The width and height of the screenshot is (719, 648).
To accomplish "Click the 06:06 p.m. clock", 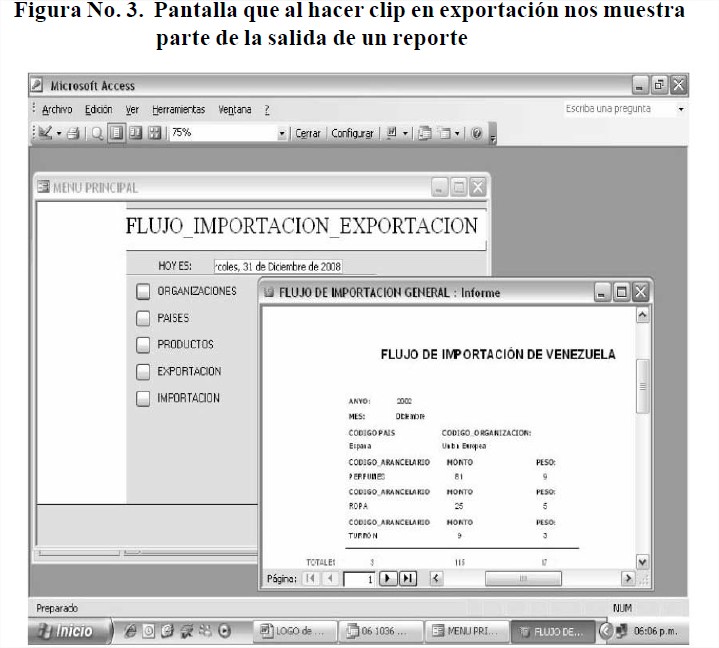I will [x=655, y=631].
